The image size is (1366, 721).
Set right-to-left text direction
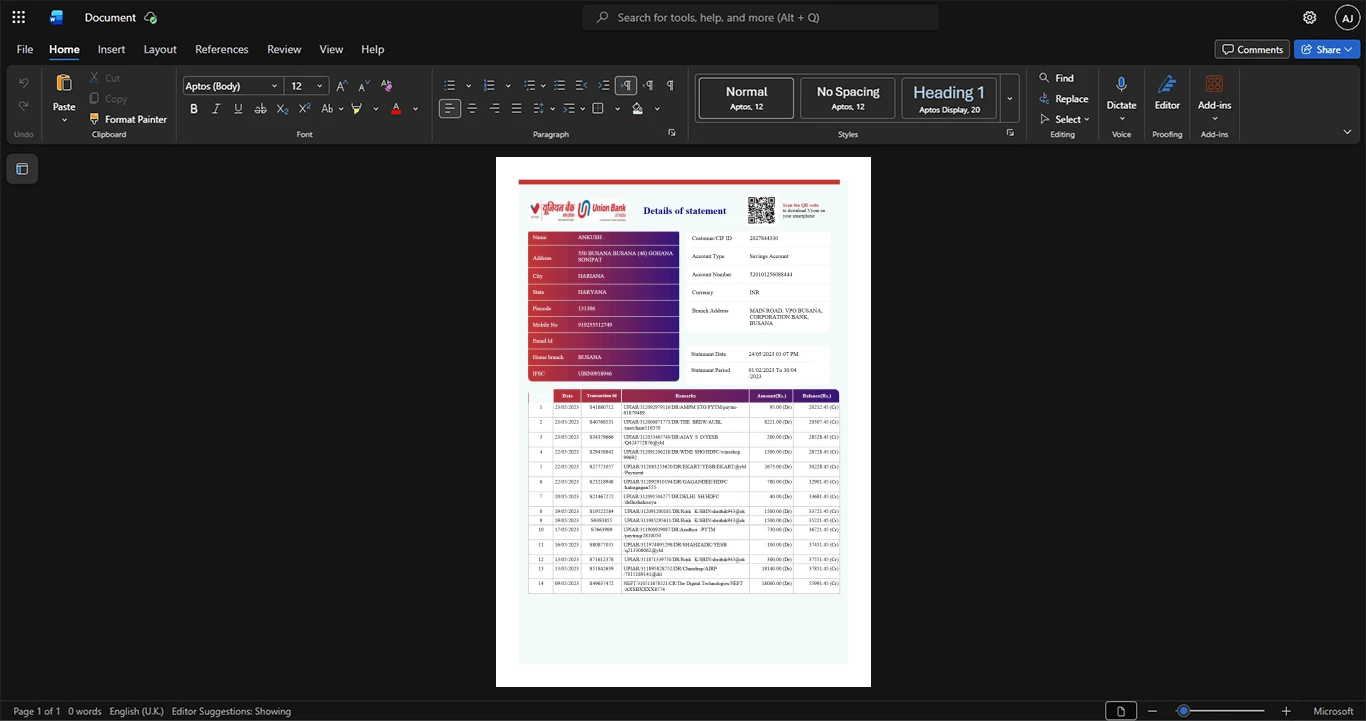point(648,86)
